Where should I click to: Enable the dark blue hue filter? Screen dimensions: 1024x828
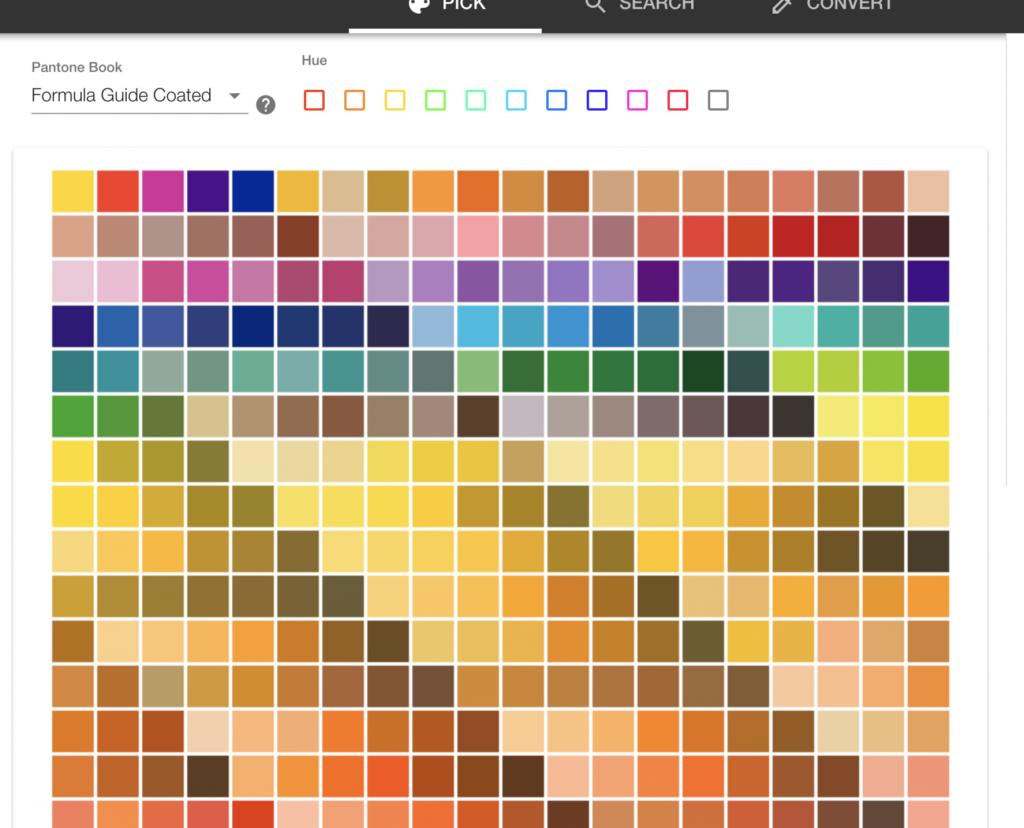[597, 100]
